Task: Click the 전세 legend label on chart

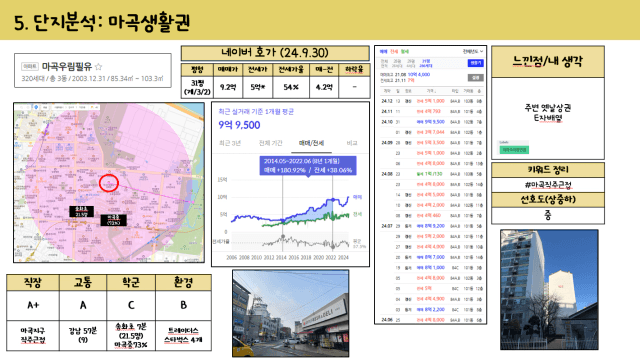Action: click(357, 214)
